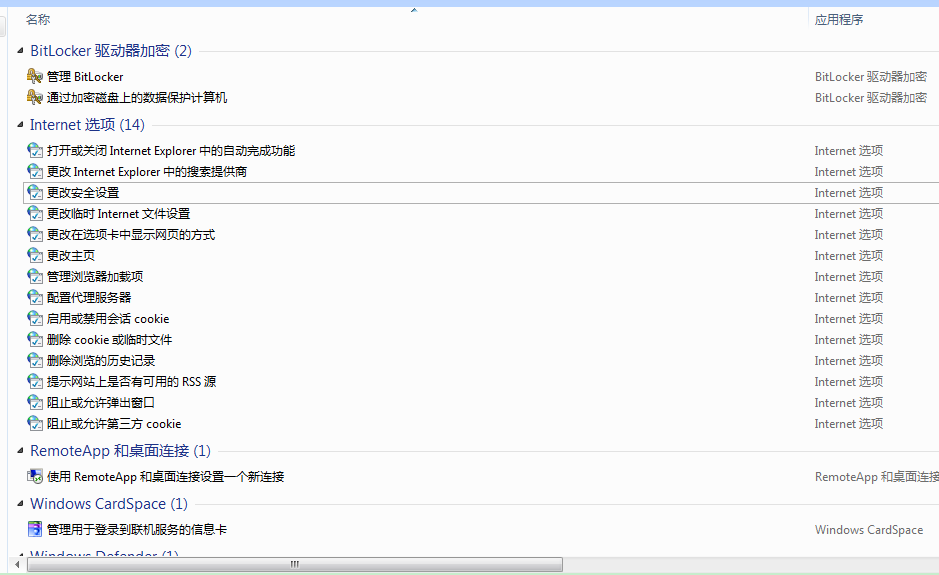The image size is (939, 575).
Task: Click the icon beside 通过加密磁盘上的数据保护计算机
Action: tap(35, 97)
